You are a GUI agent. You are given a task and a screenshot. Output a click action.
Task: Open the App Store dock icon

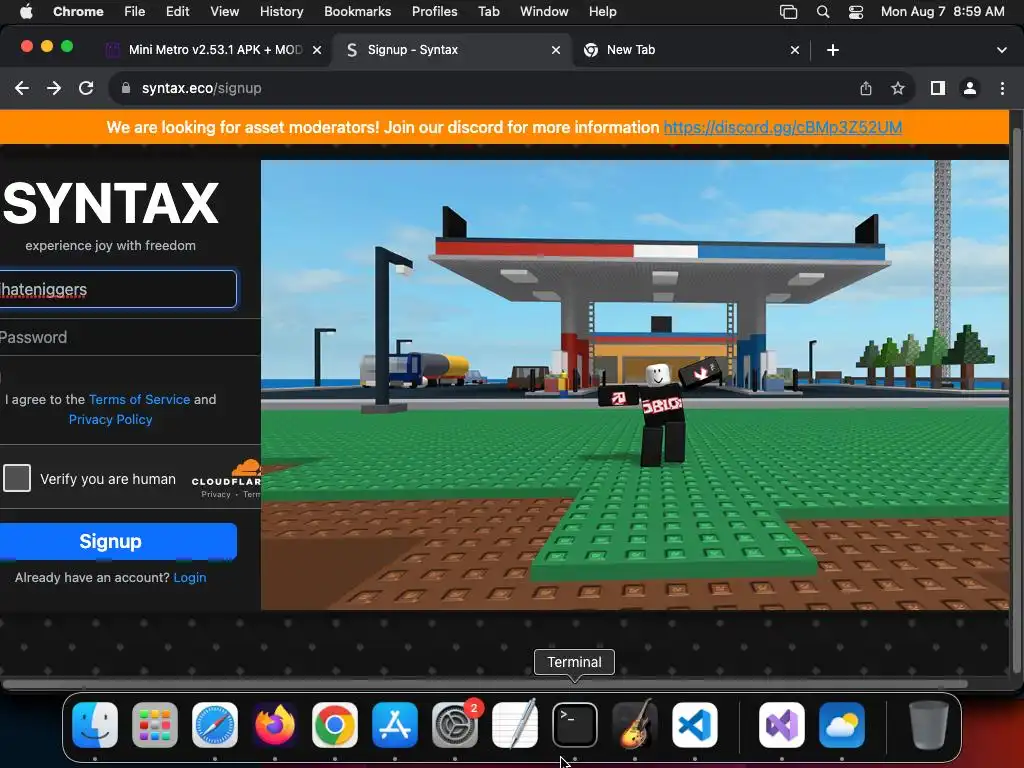click(x=395, y=725)
